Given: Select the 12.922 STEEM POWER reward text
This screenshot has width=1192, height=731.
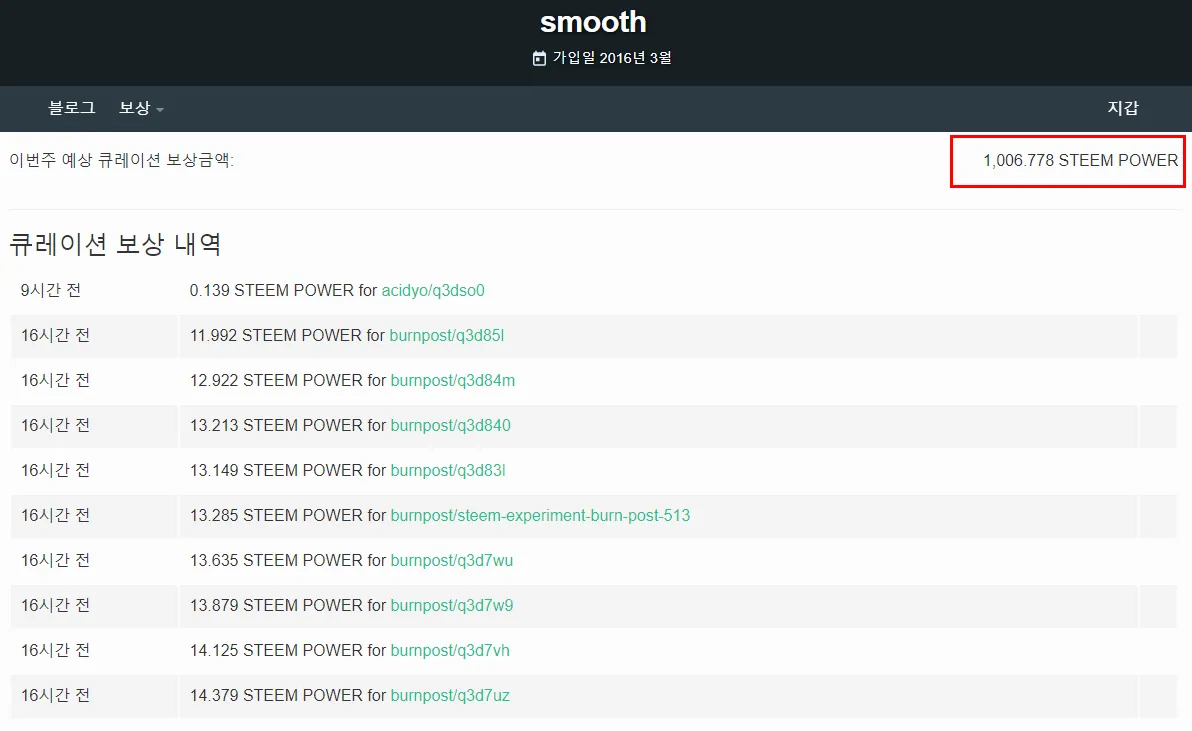Looking at the screenshot, I should click(x=277, y=380).
